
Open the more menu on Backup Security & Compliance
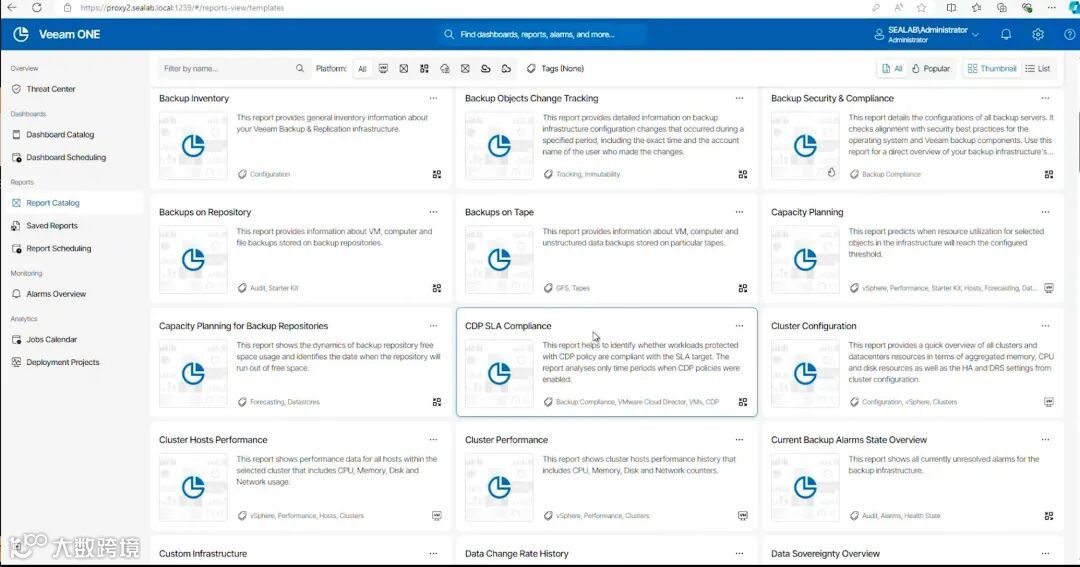click(x=1045, y=99)
